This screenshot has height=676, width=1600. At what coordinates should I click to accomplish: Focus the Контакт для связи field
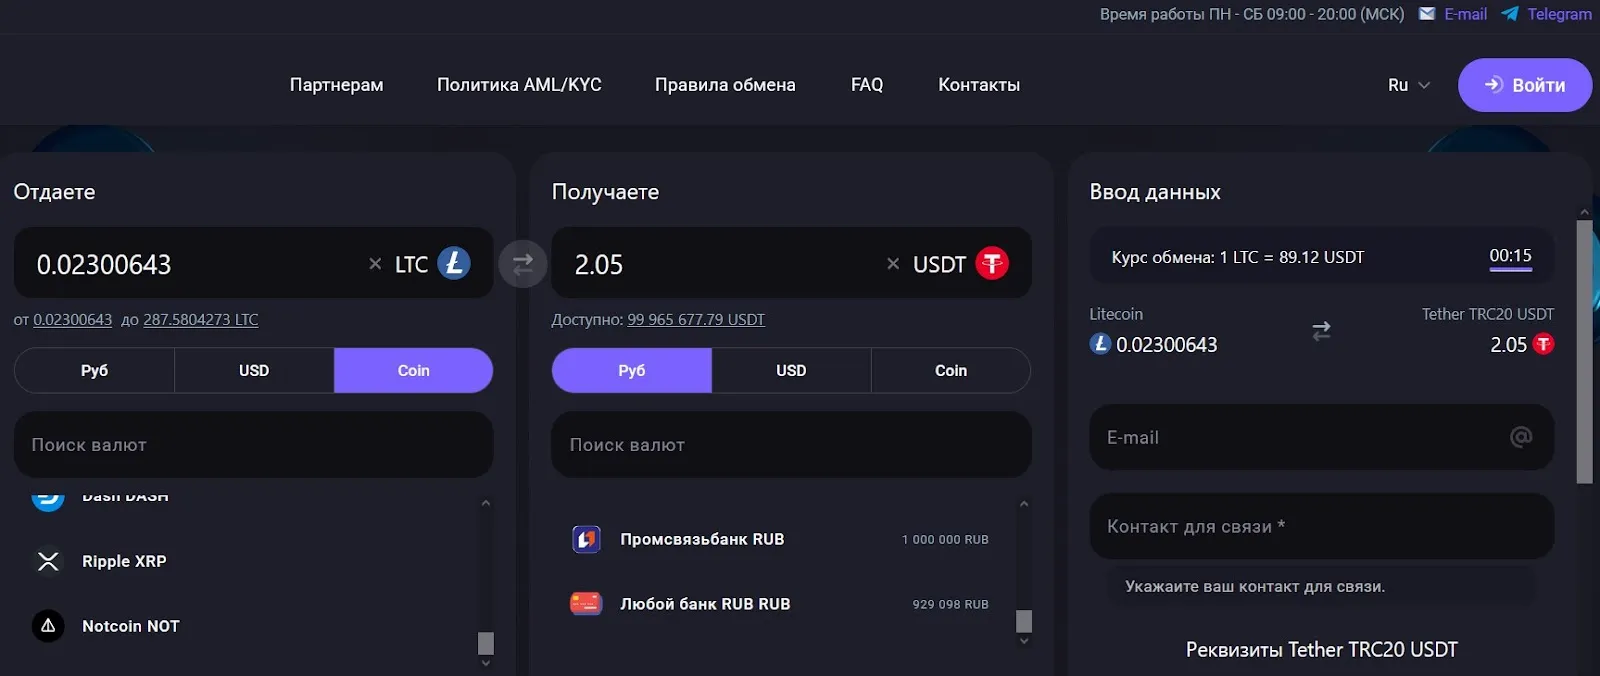1321,526
